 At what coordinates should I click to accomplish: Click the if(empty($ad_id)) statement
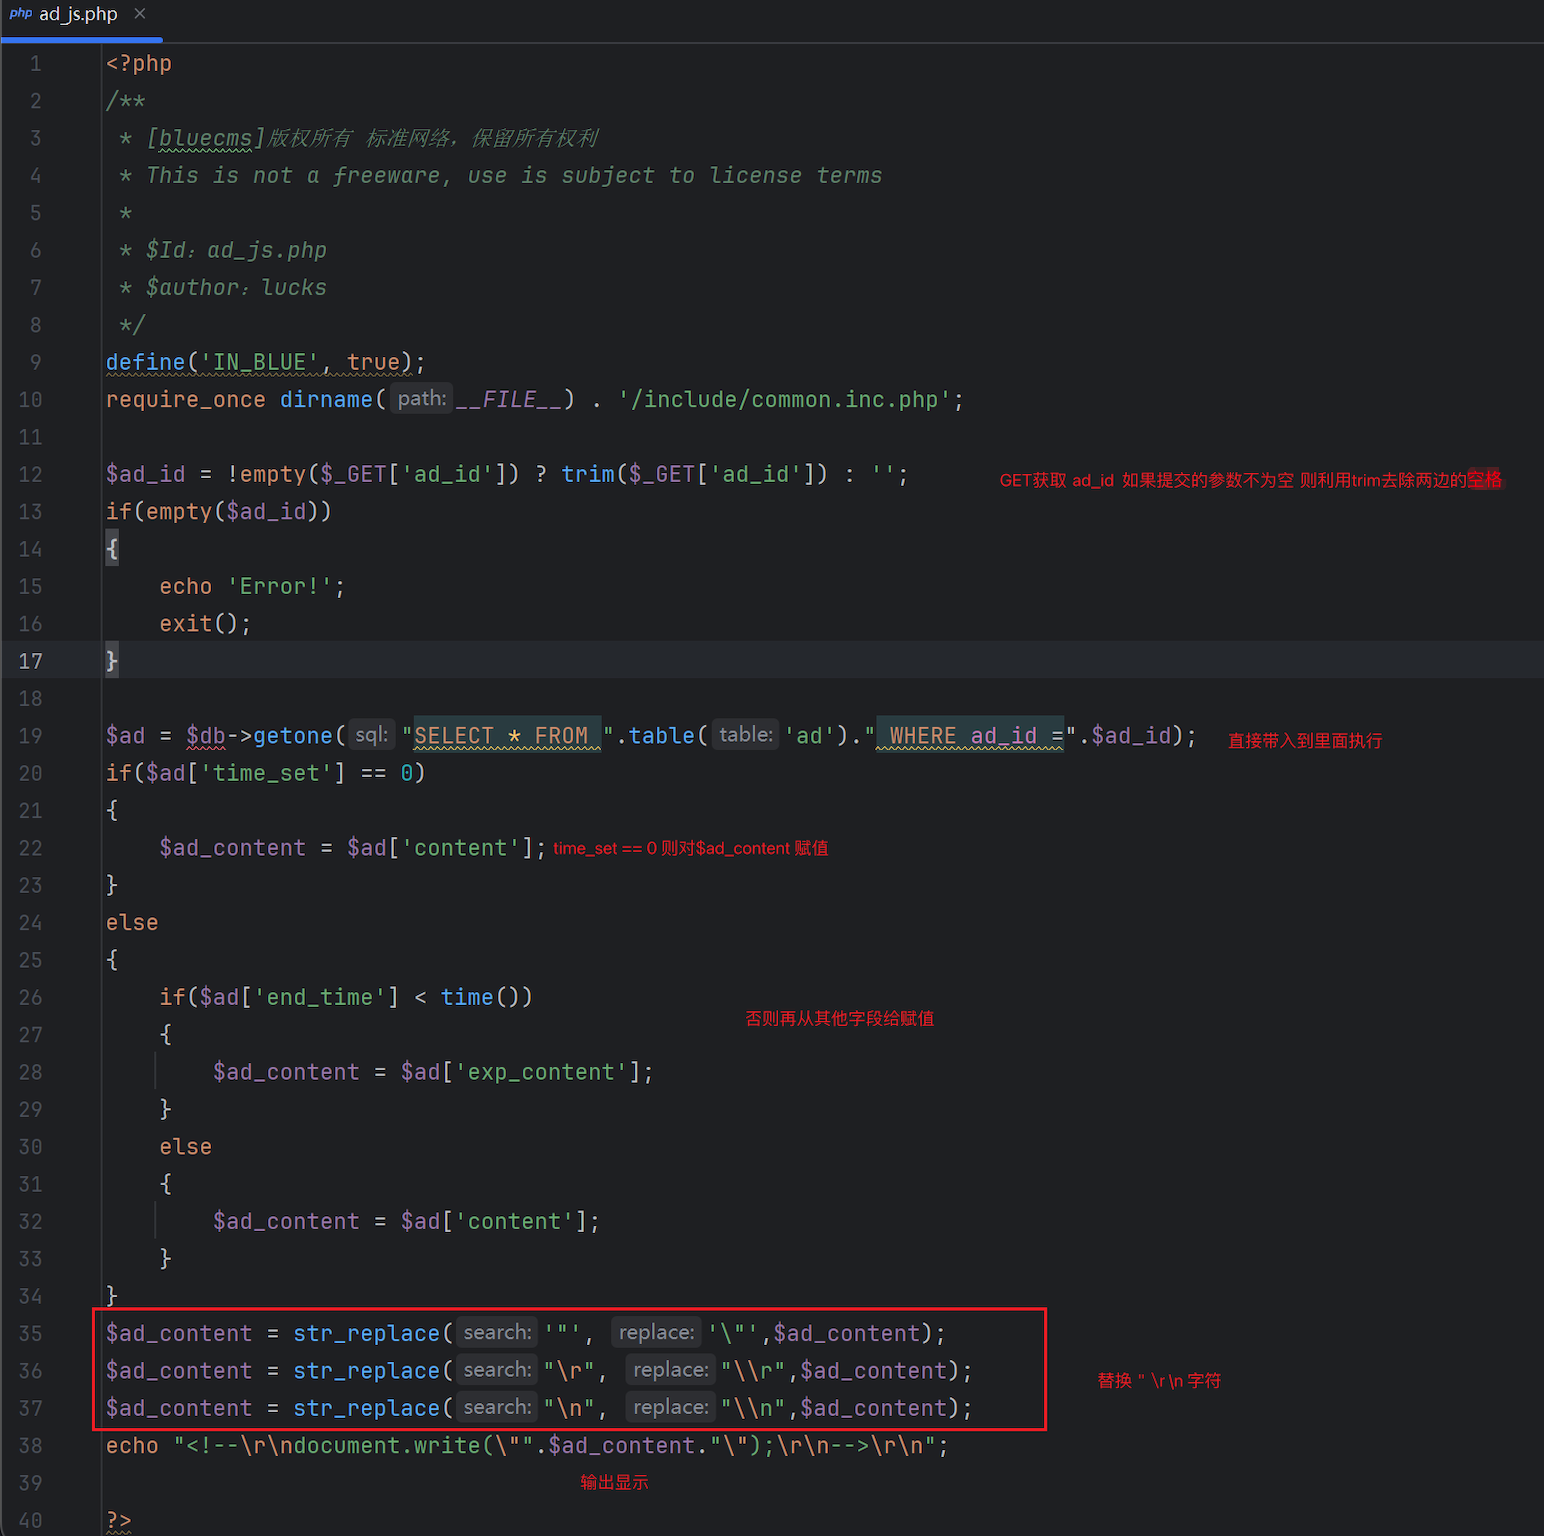(219, 512)
